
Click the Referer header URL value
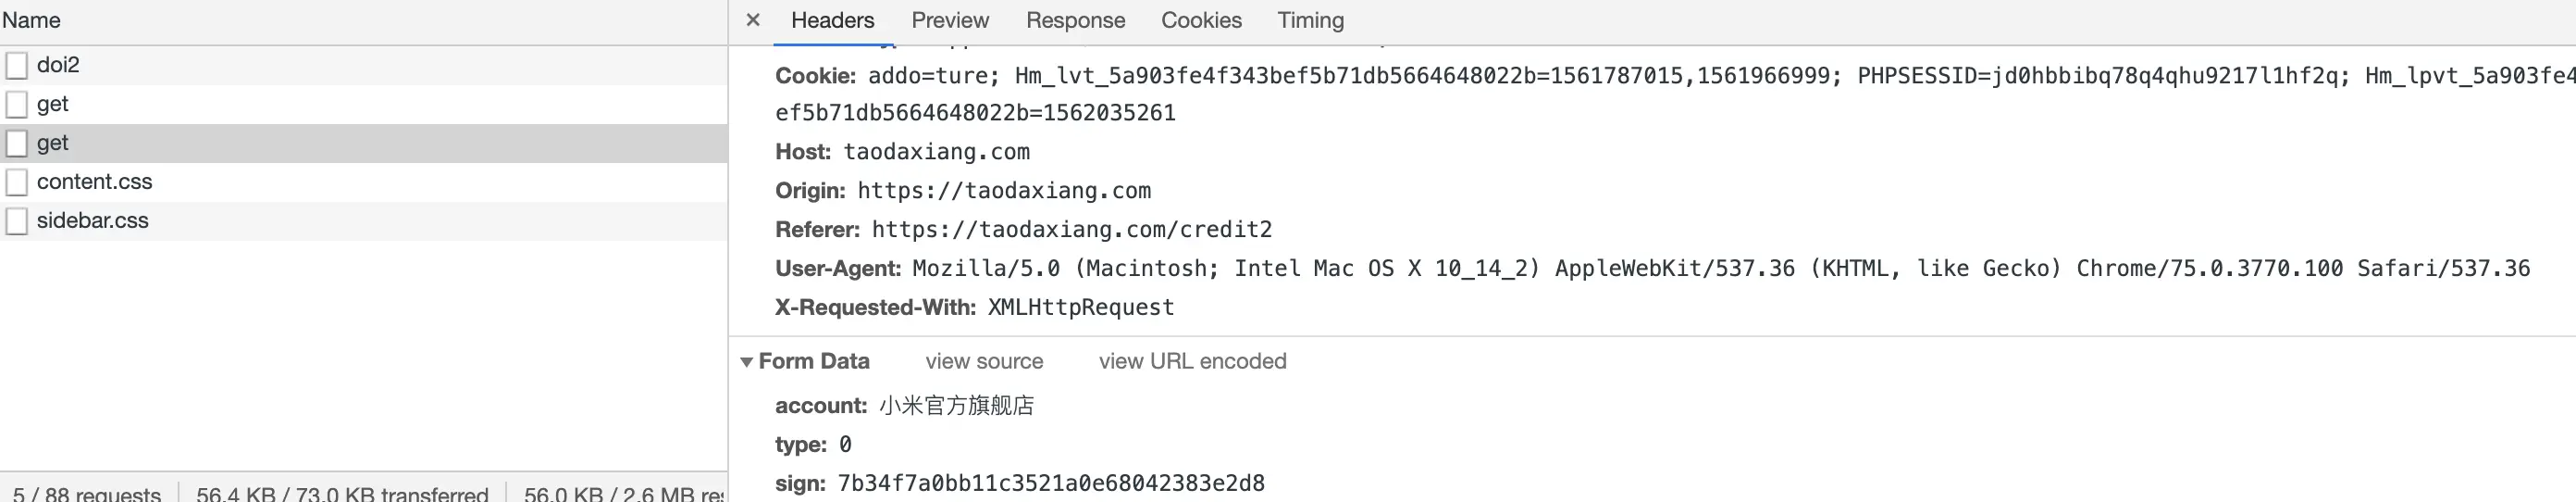pyautogui.click(x=1072, y=230)
